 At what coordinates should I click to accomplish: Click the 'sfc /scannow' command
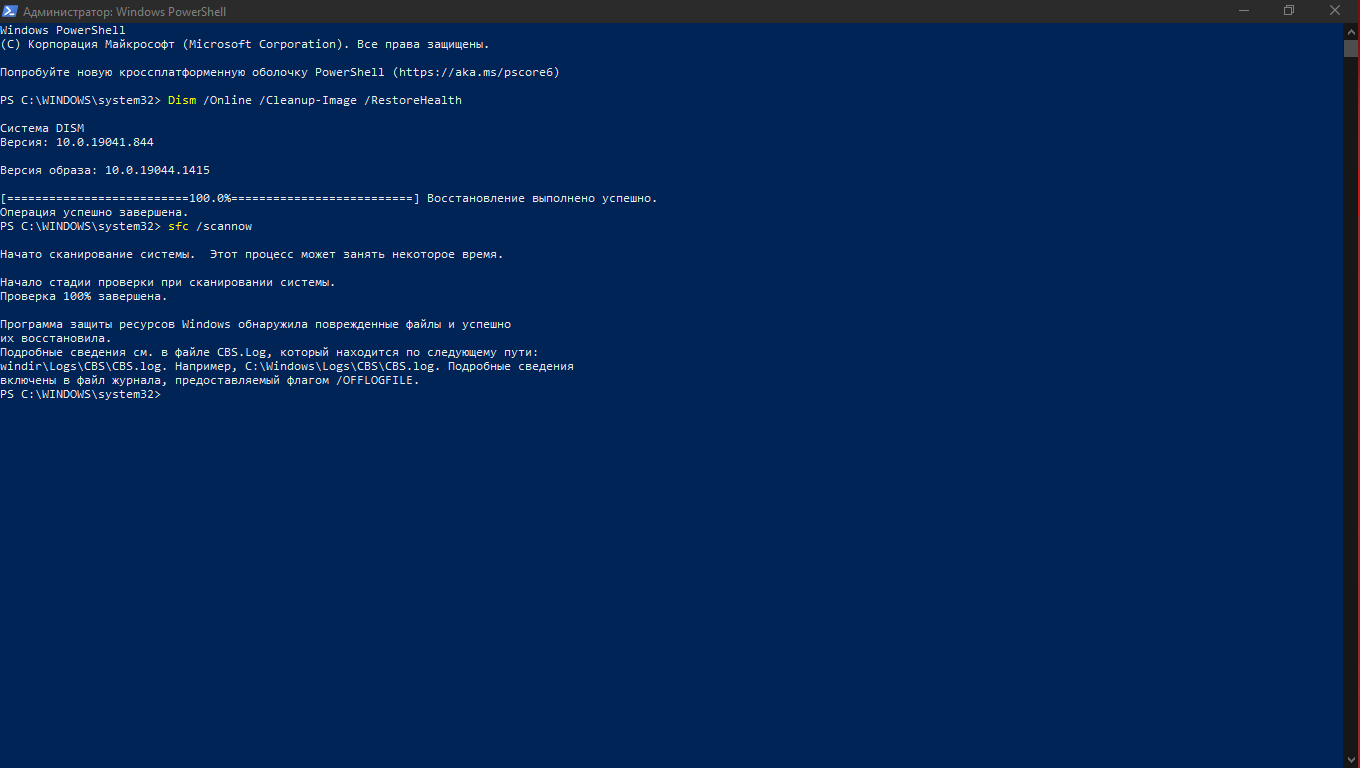click(x=210, y=227)
